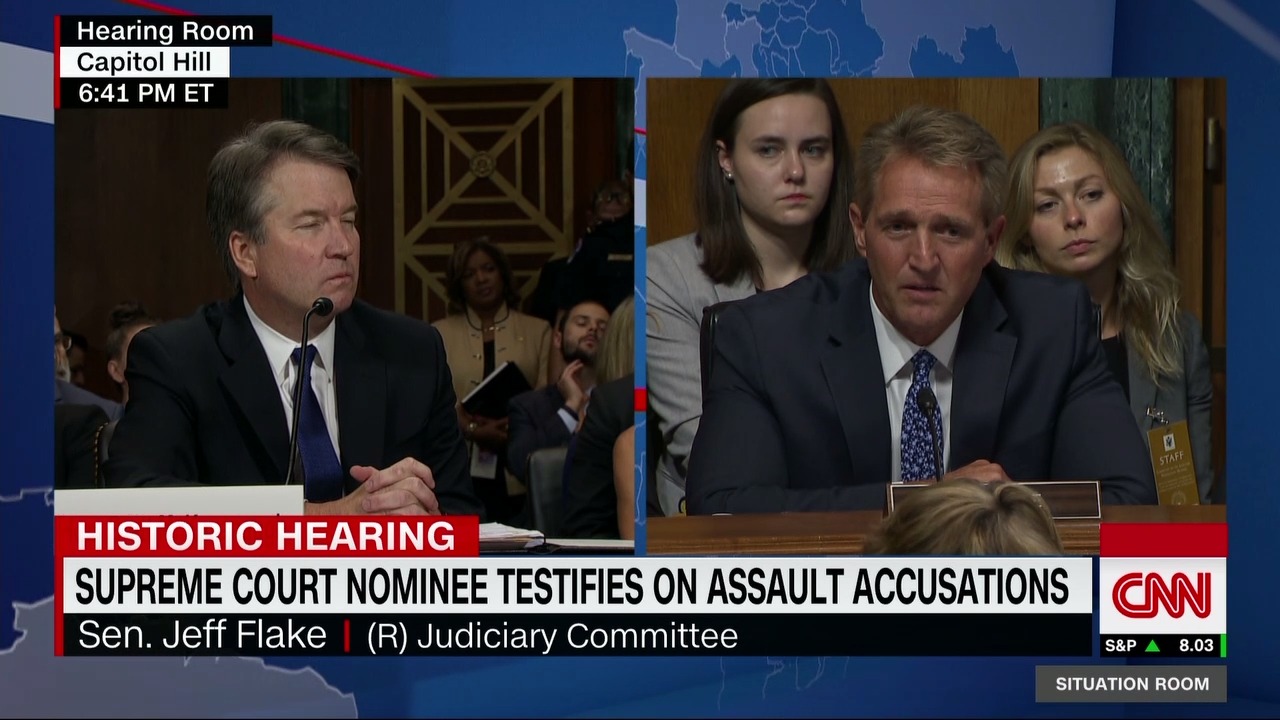Click the red block above the CNN logo
1280x720 pixels.
[1163, 540]
